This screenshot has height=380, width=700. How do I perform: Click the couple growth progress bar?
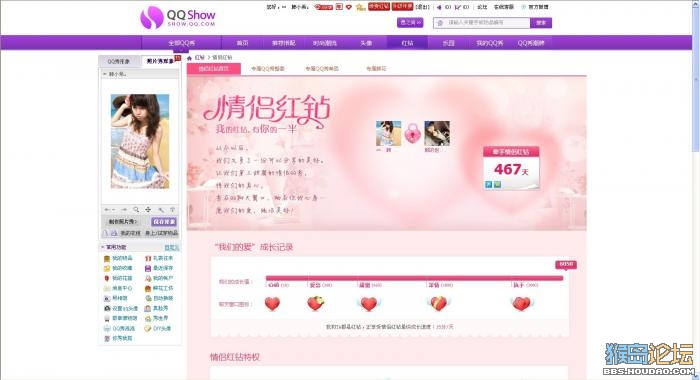pos(414,278)
